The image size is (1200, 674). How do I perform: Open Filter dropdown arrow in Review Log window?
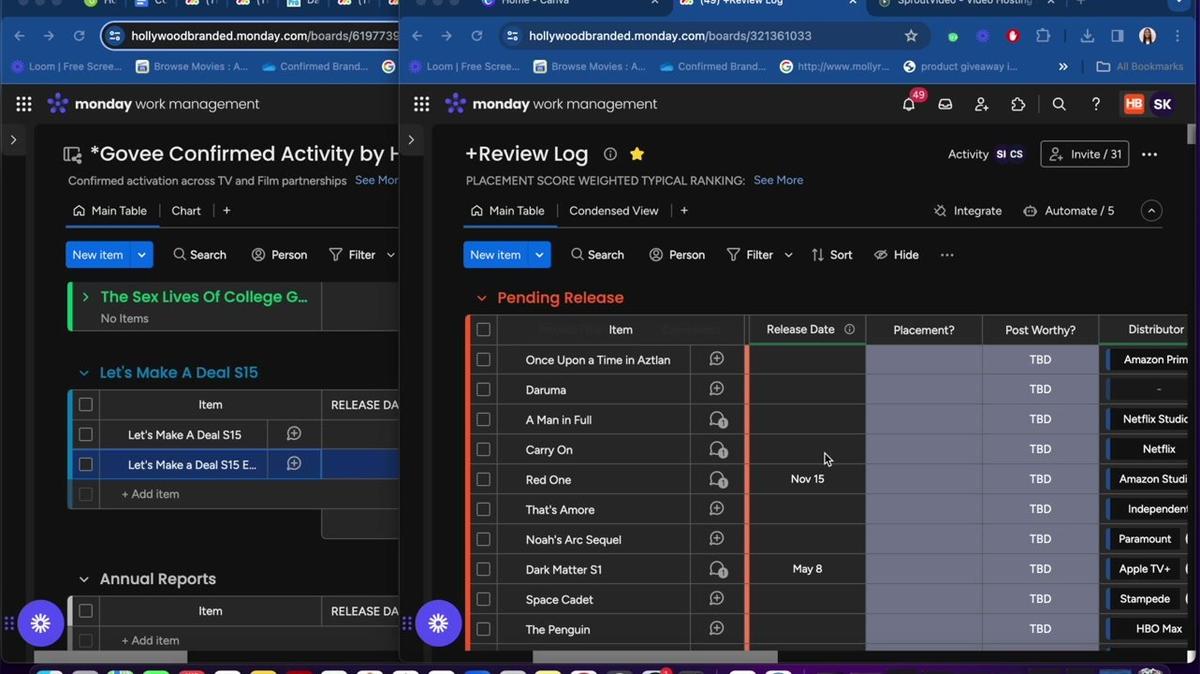[x=788, y=255]
